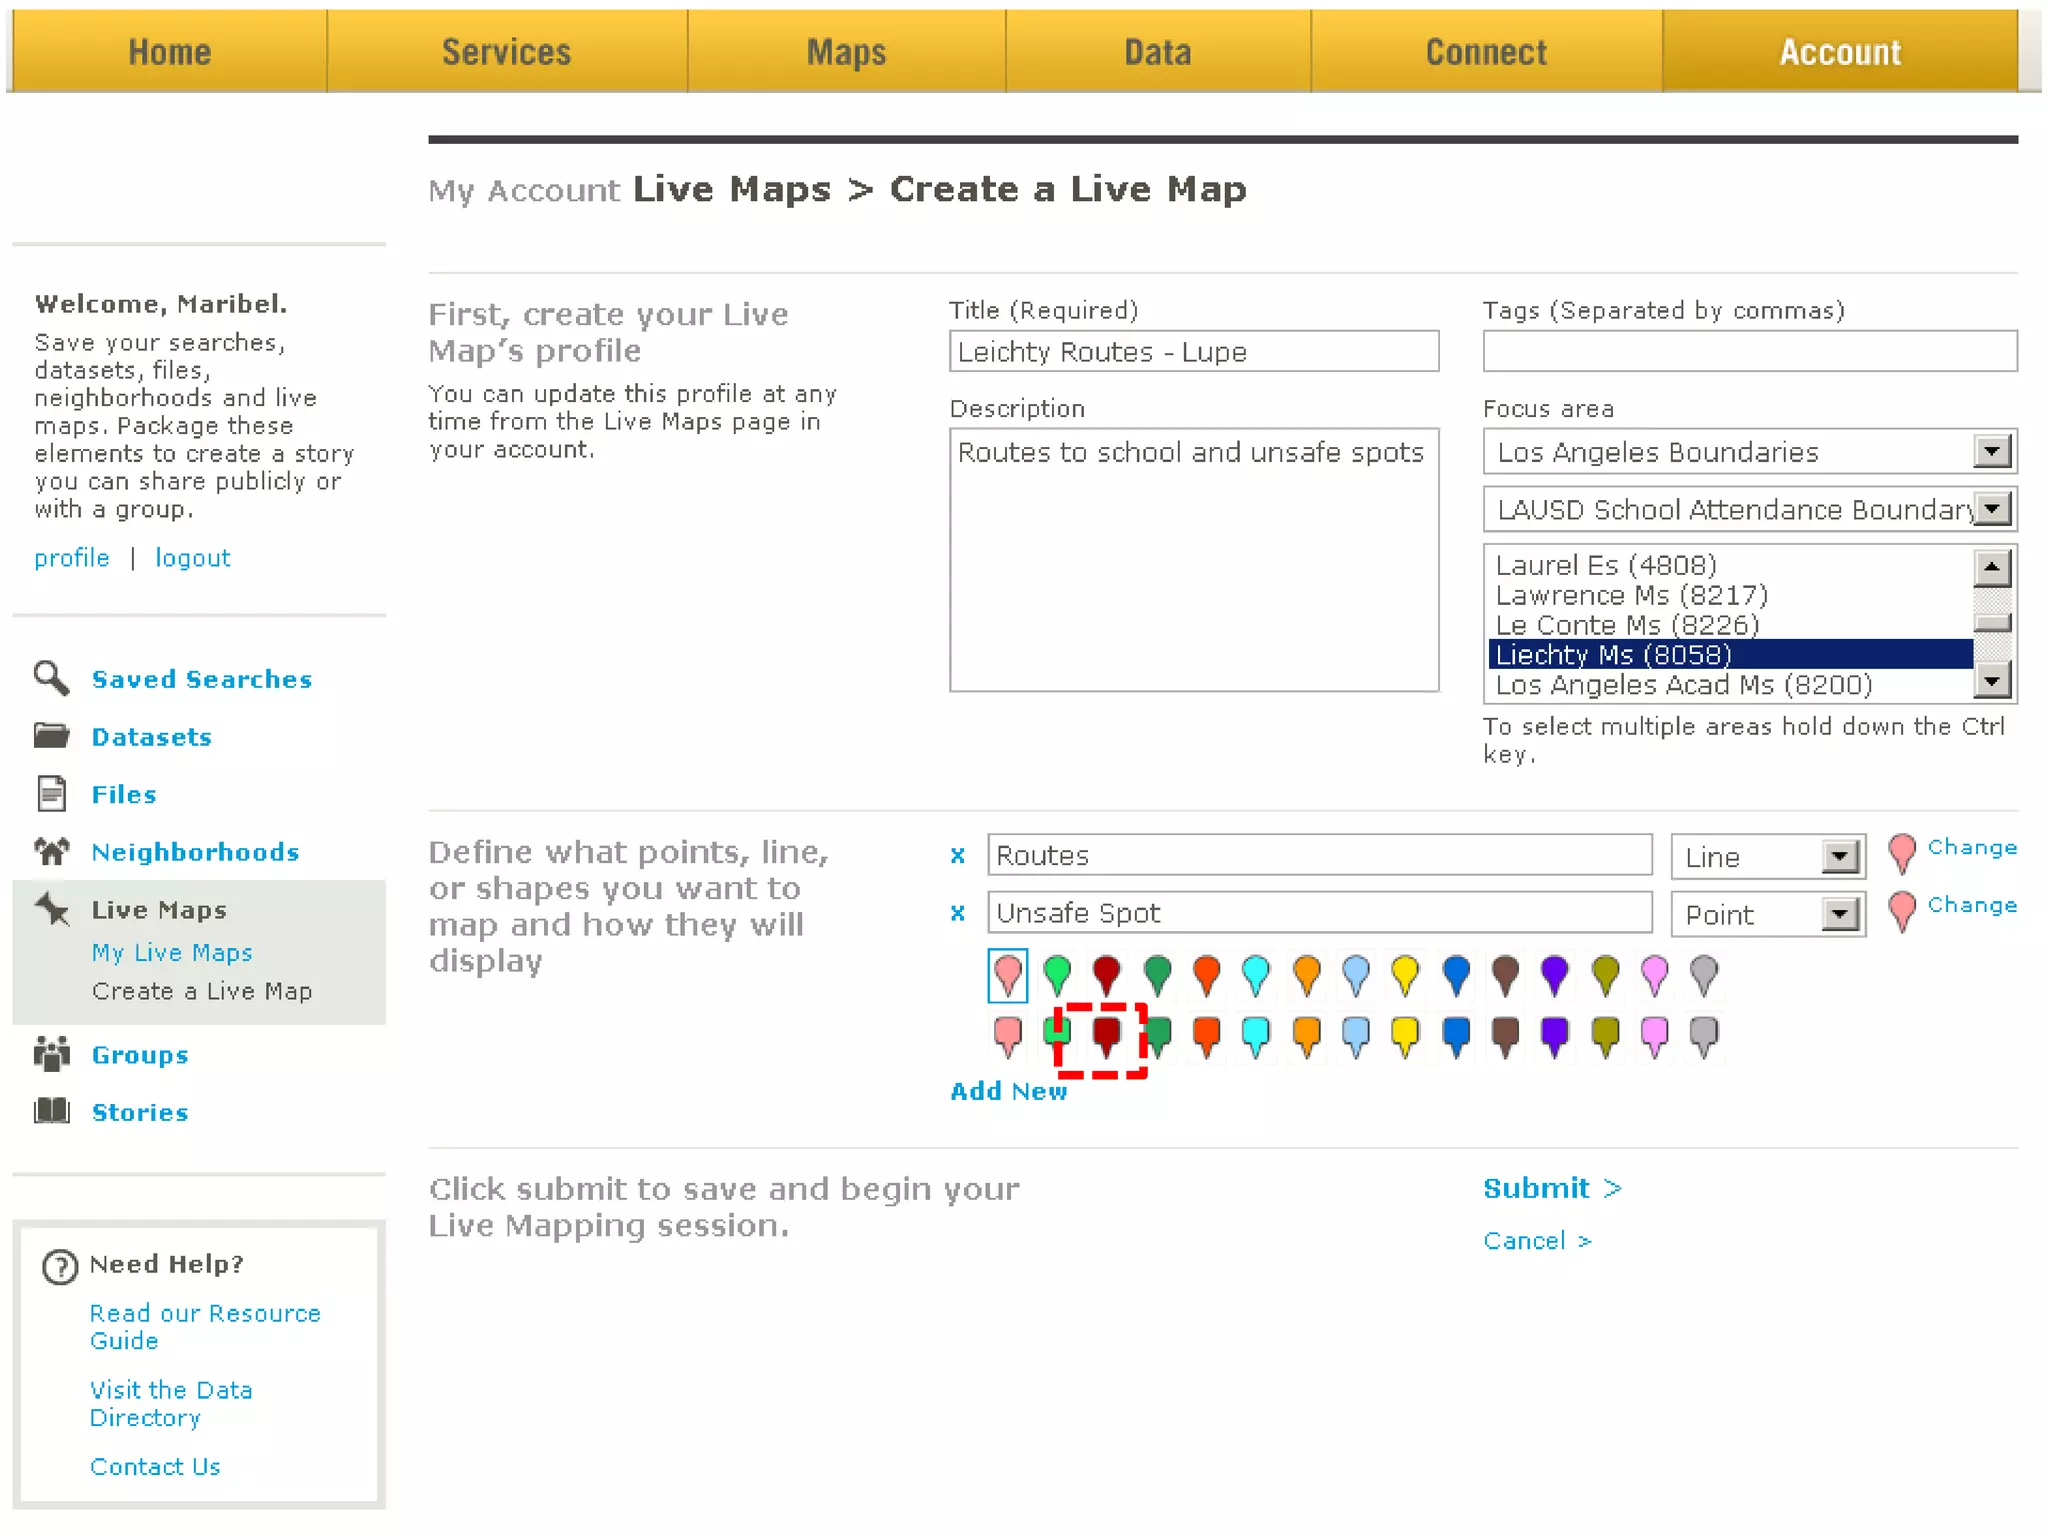Screen dimensions: 2048x1536
Task: Pick the orange-red round pin marker
Action: tap(1207, 975)
